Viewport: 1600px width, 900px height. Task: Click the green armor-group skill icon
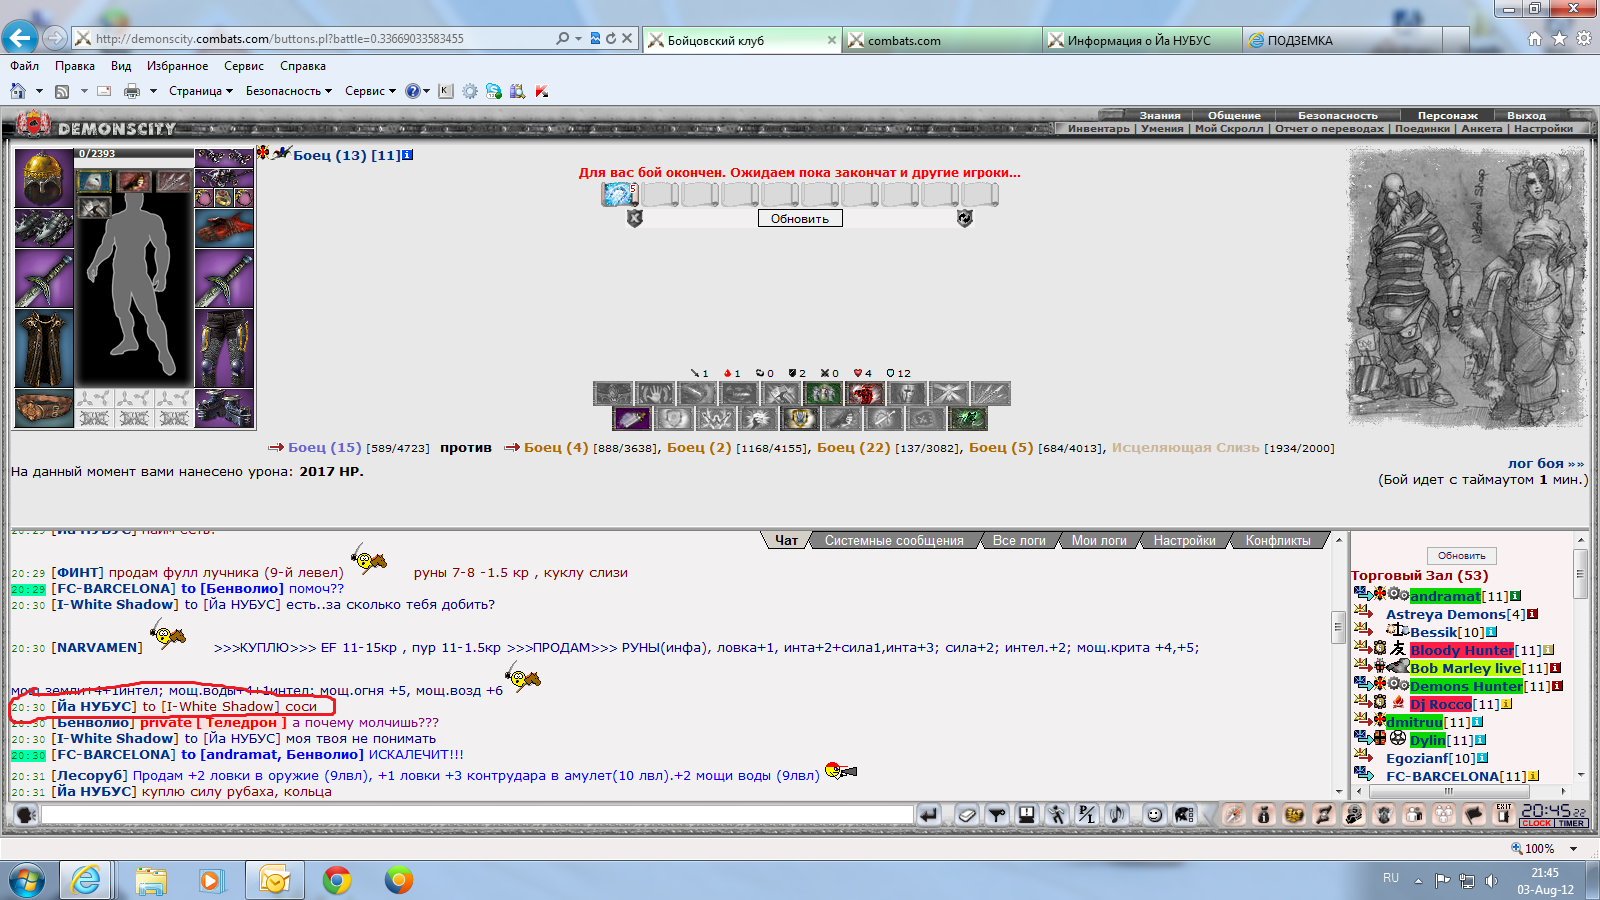tap(823, 393)
